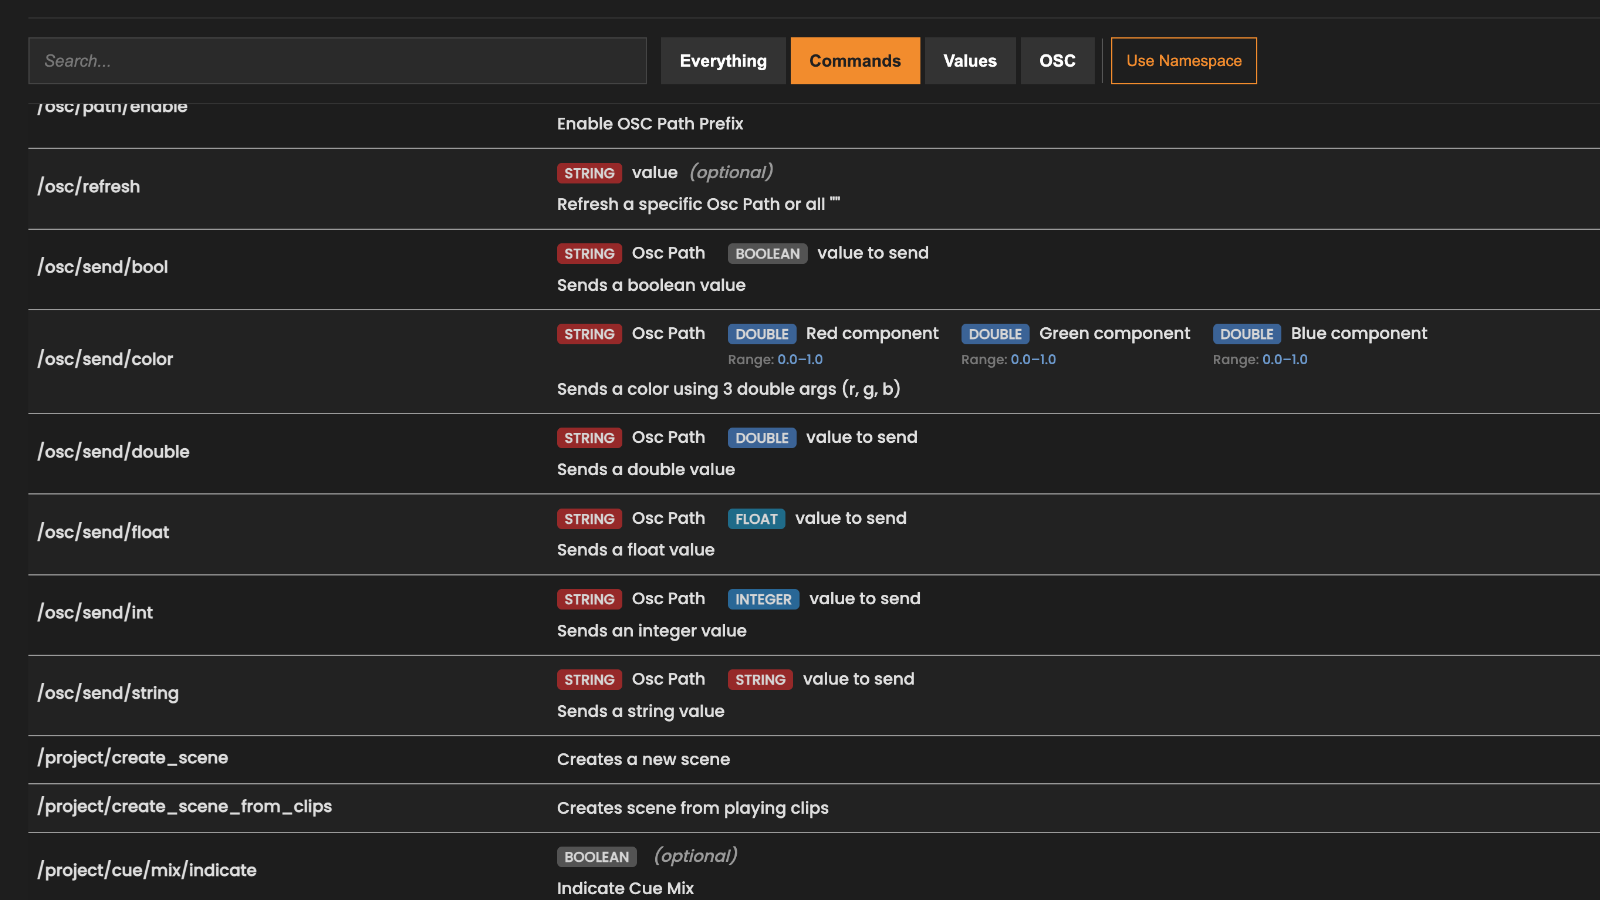Select the Everything filter tab

(x=723, y=61)
